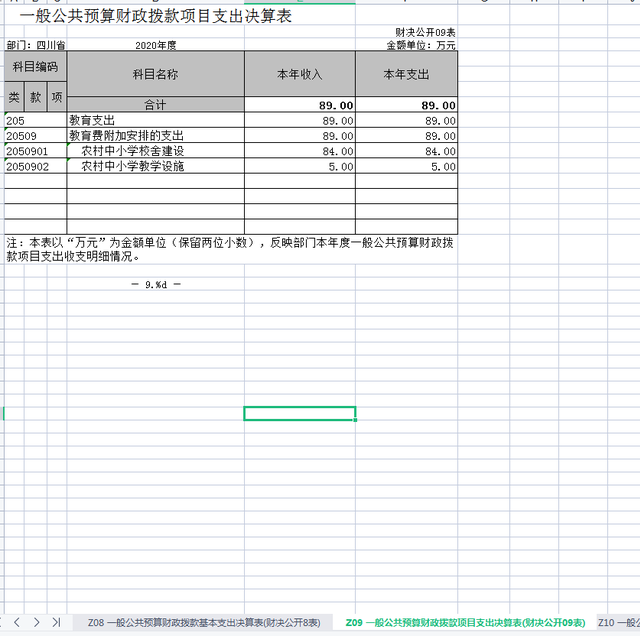This screenshot has width=640, height=636.
Task: Select the 部门:四川省 cell
Action: (x=35, y=45)
